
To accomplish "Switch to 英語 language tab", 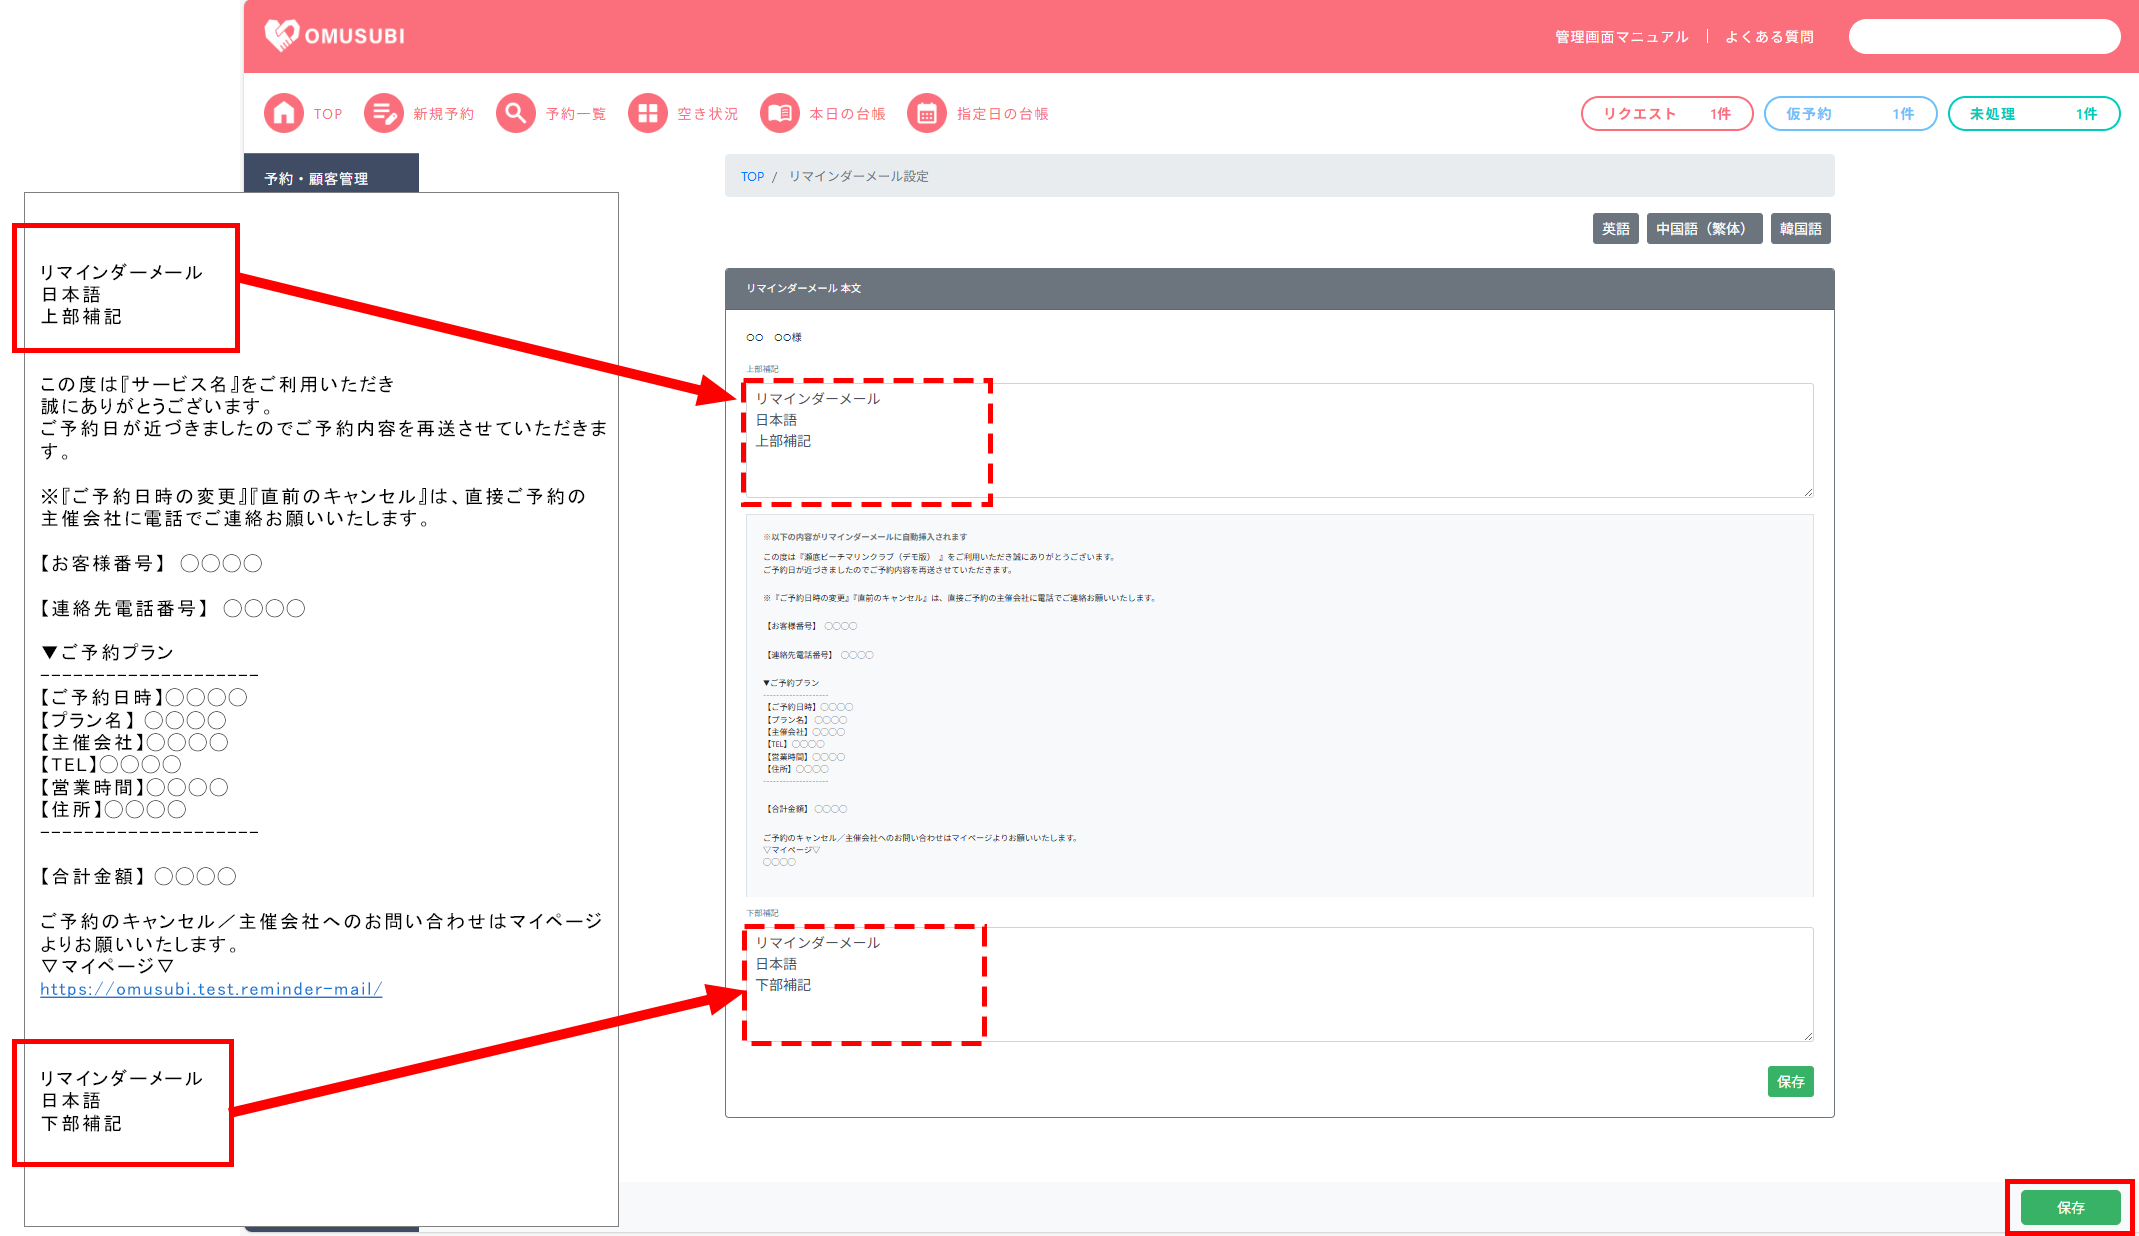I will click(x=1615, y=229).
